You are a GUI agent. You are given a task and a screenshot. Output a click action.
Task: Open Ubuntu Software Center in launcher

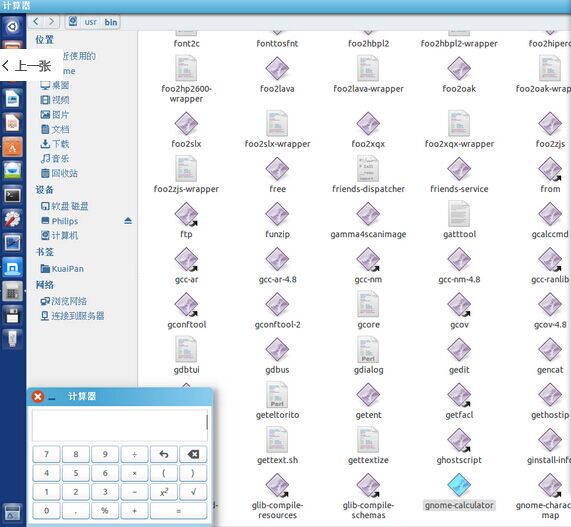13,148
